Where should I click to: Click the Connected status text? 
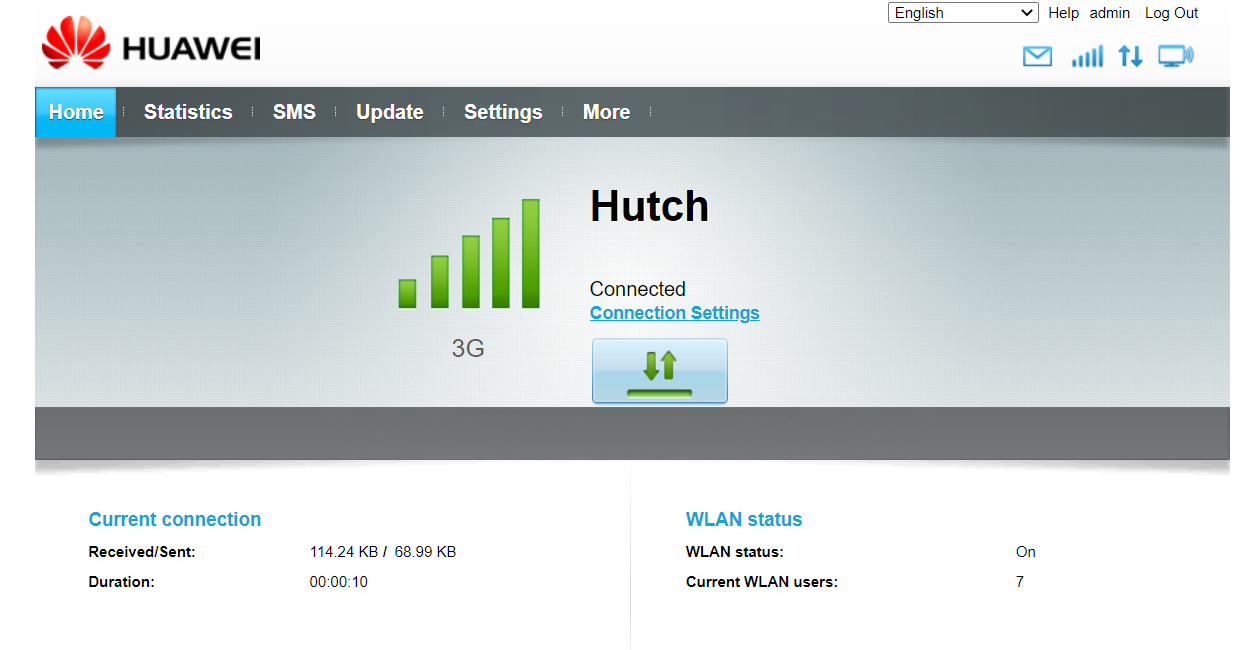[x=638, y=289]
